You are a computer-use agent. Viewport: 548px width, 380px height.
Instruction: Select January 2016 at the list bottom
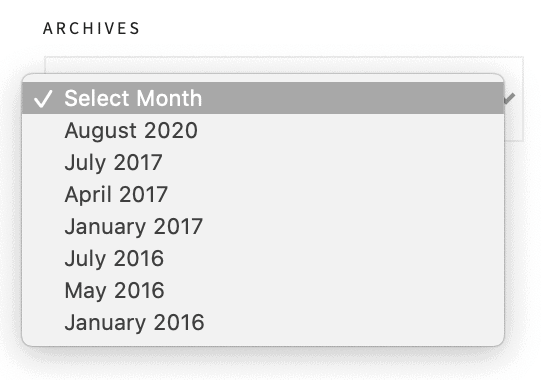263,322
